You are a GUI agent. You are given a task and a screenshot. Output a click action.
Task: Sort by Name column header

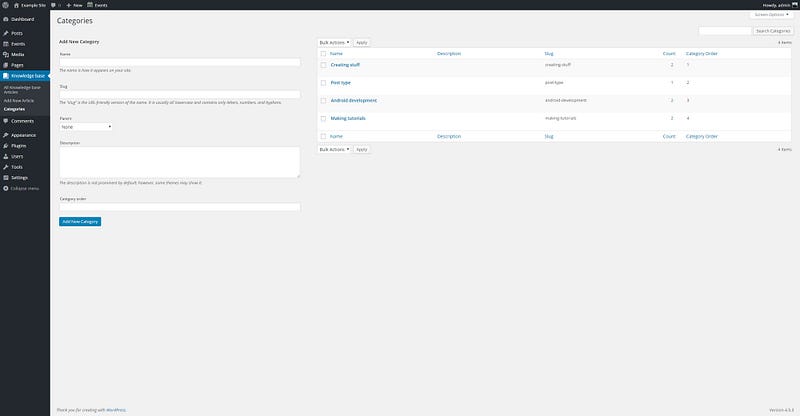pos(336,54)
